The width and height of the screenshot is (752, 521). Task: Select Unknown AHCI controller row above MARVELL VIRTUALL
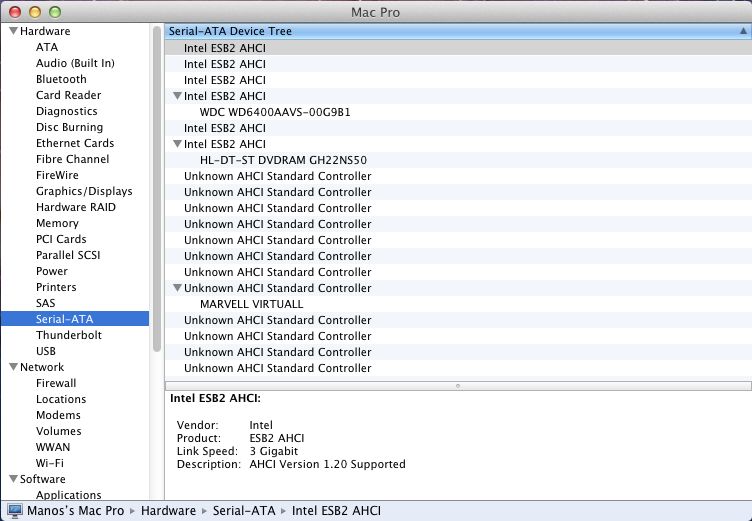(x=458, y=288)
